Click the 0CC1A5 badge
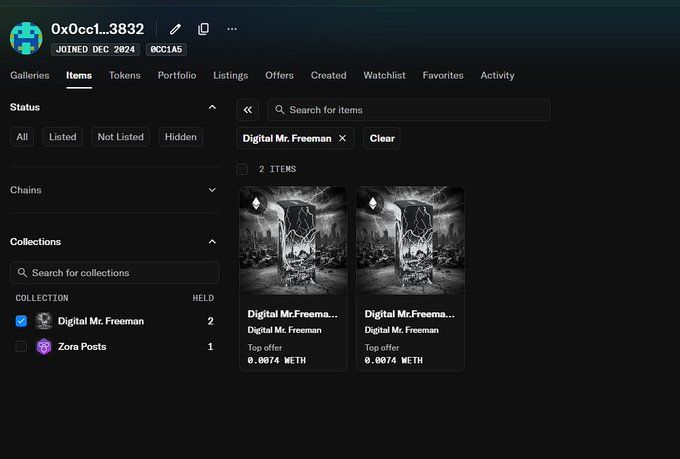 (x=166, y=49)
